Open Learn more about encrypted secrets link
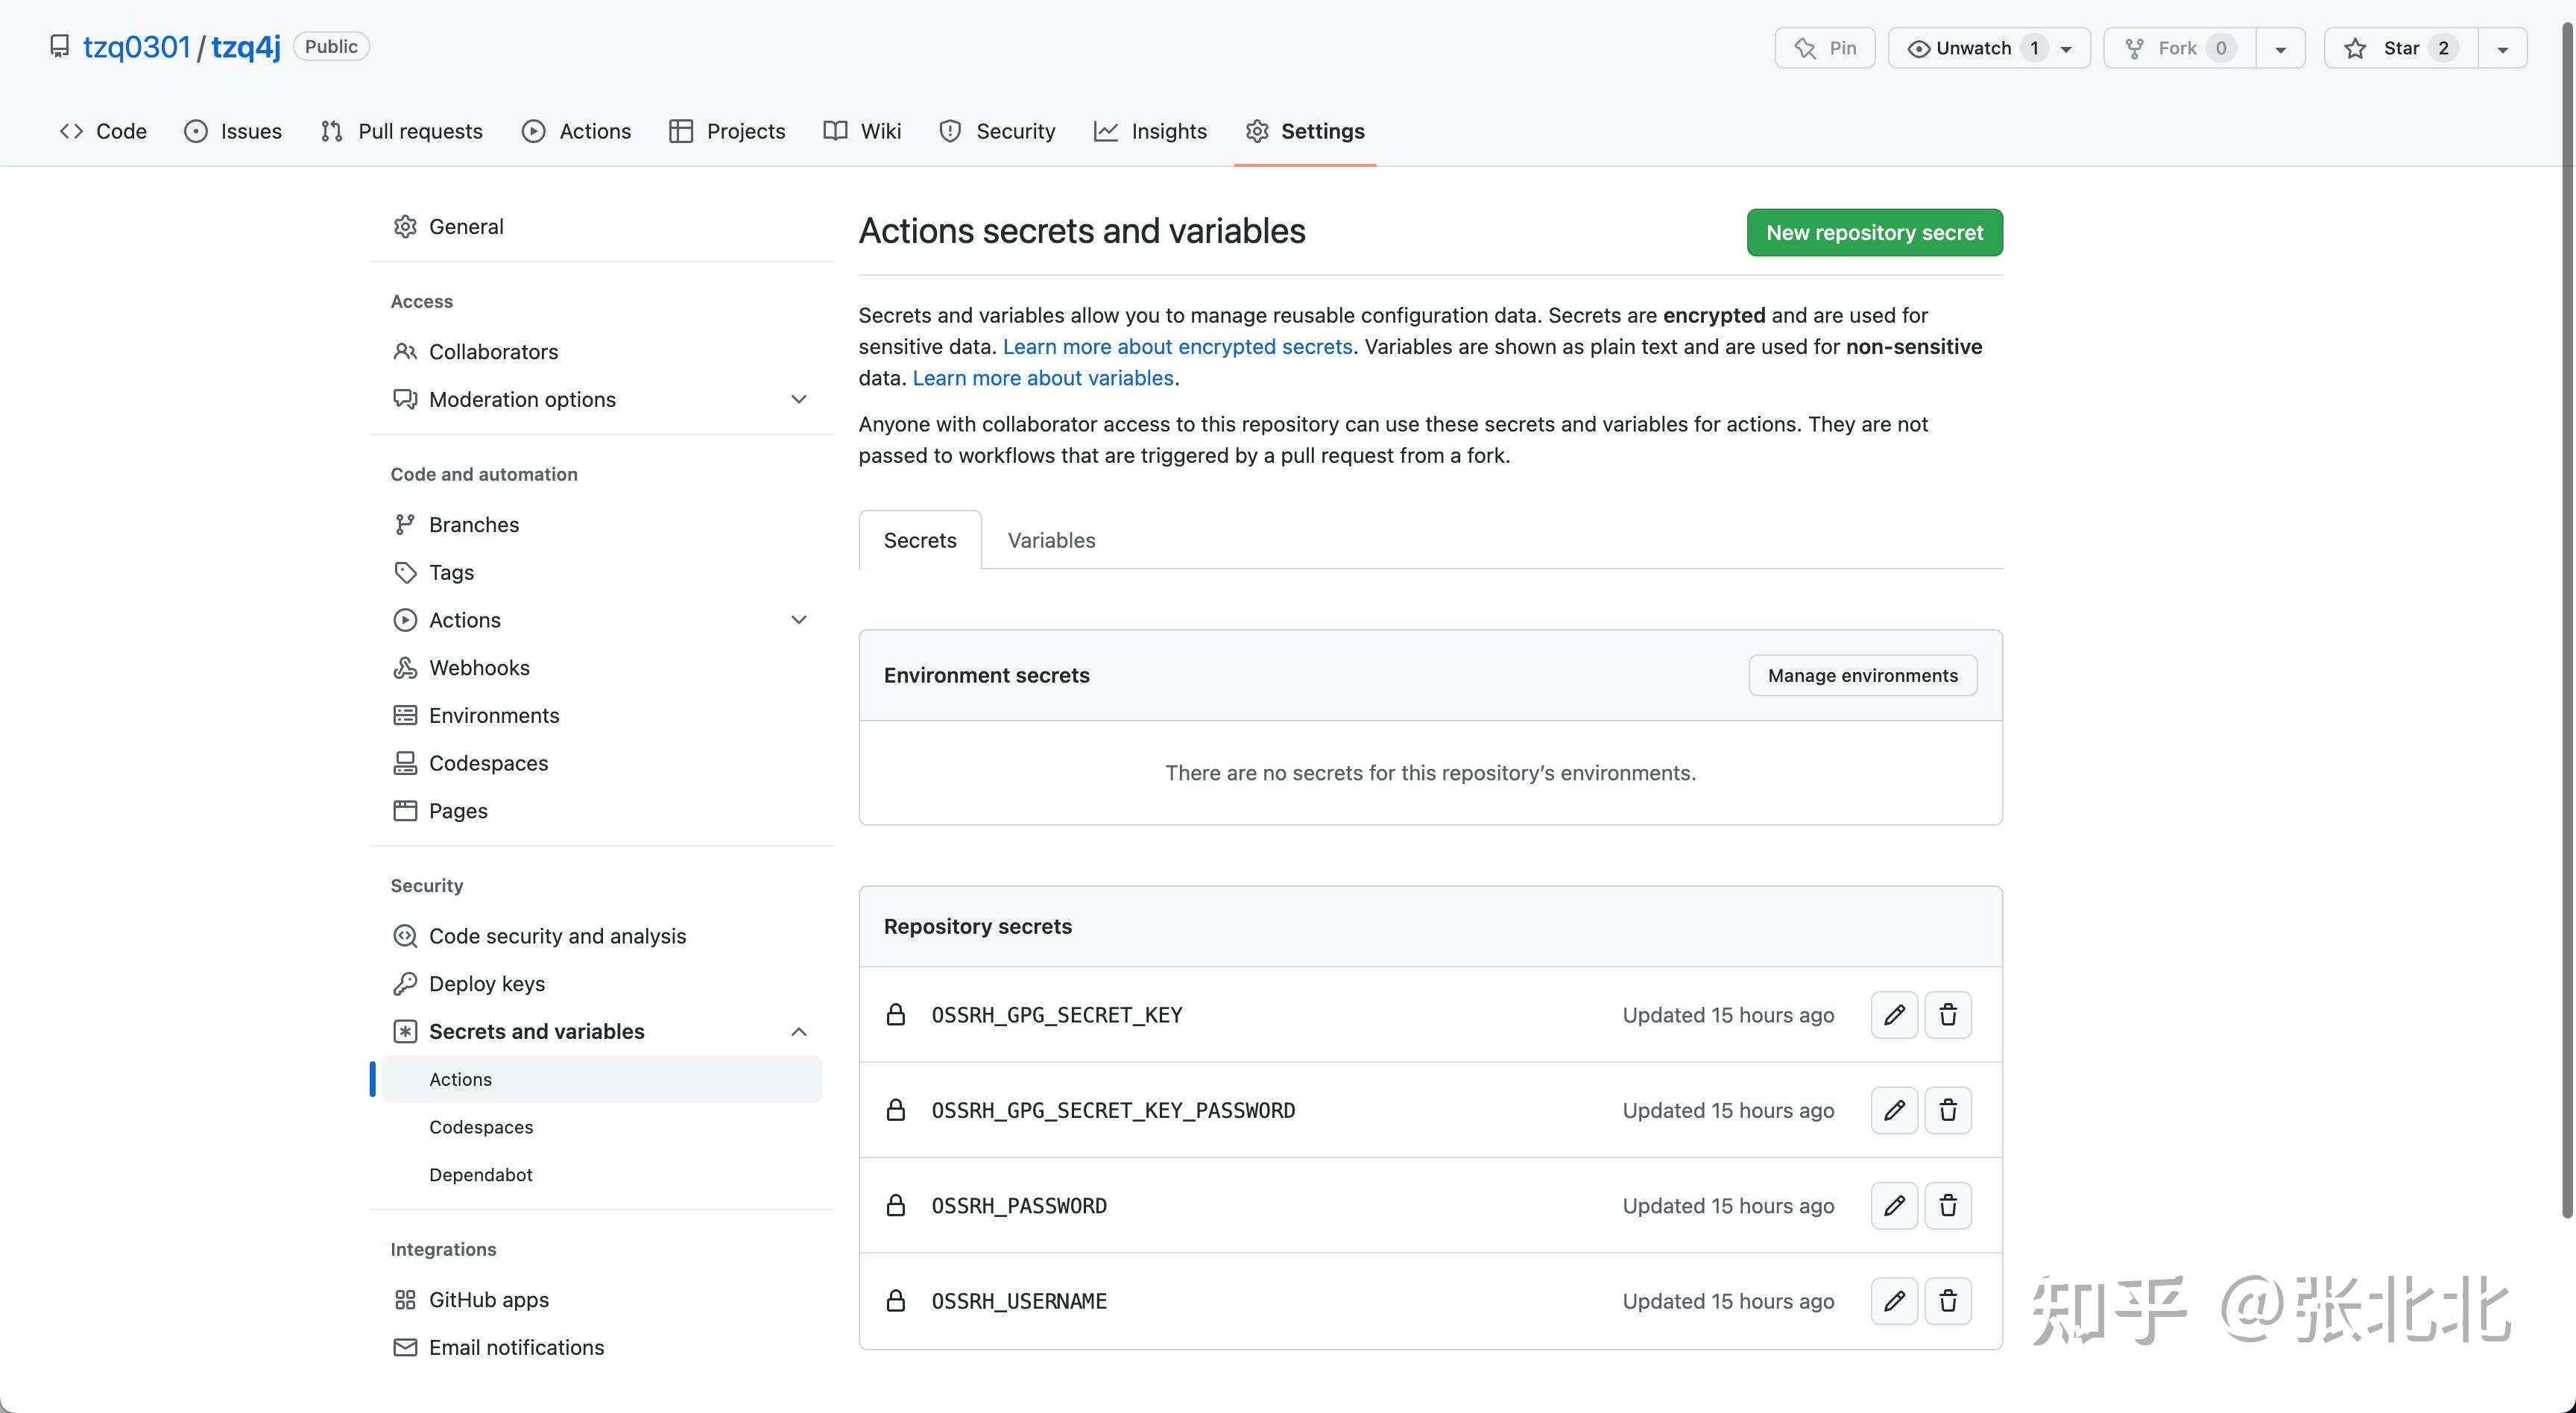The image size is (2576, 1413). click(1177, 347)
